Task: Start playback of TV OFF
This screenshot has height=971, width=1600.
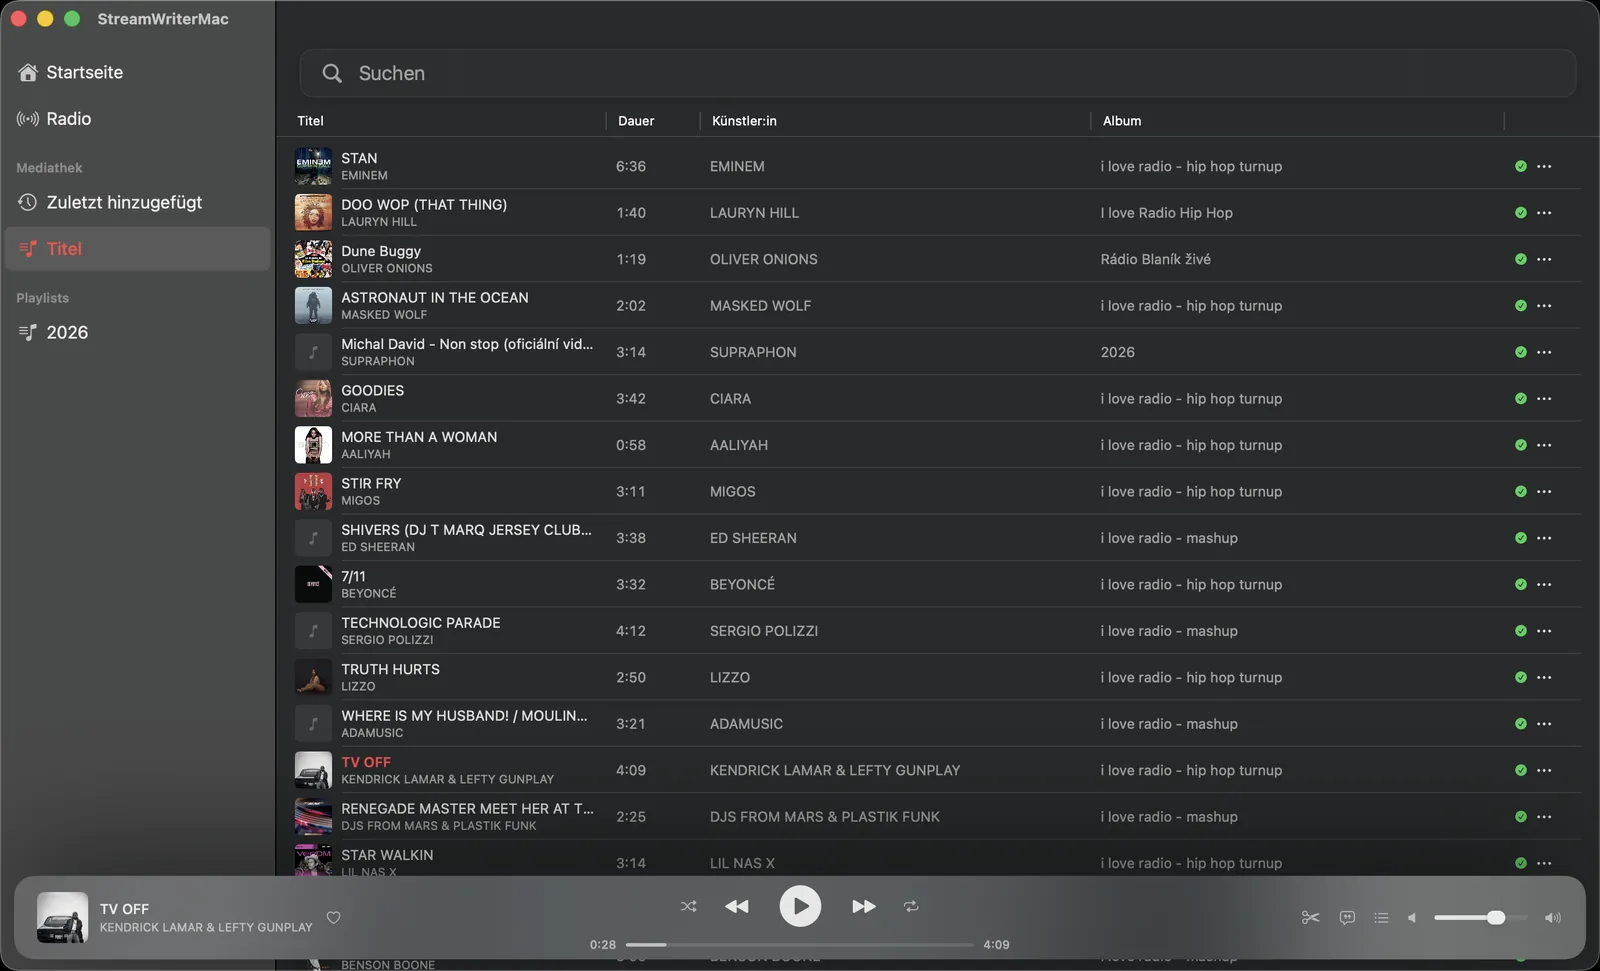Action: (800, 906)
